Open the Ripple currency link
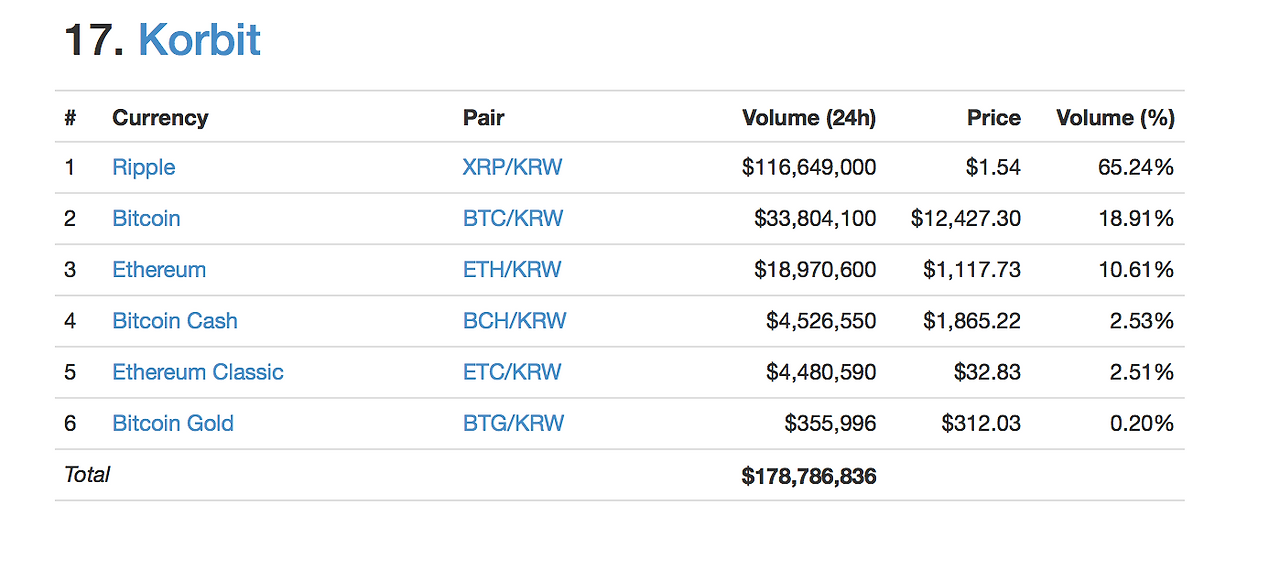 pos(144,167)
